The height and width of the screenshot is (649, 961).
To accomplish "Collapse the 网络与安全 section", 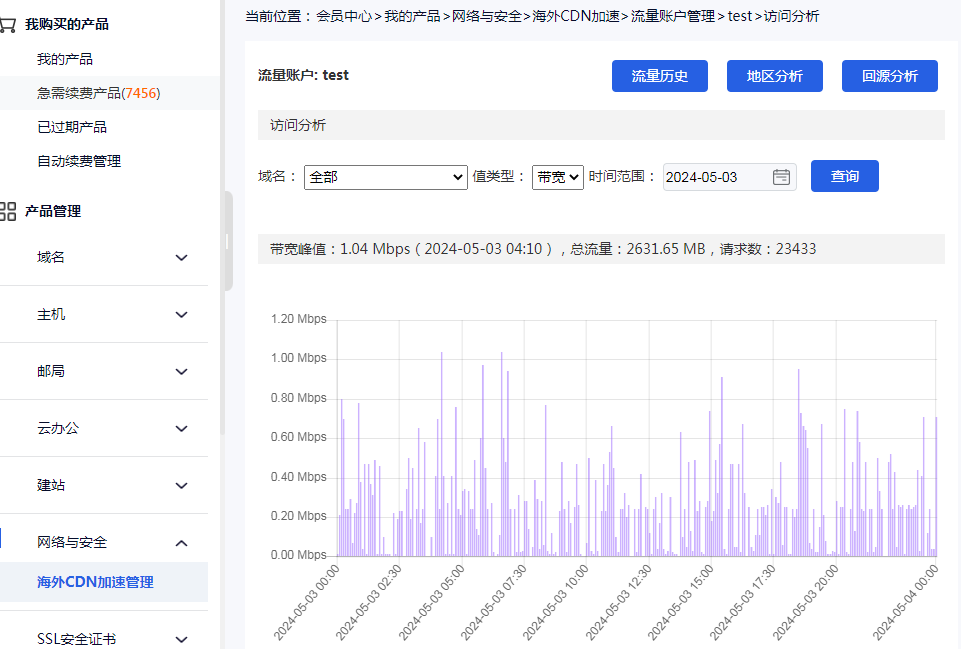I will point(181,542).
